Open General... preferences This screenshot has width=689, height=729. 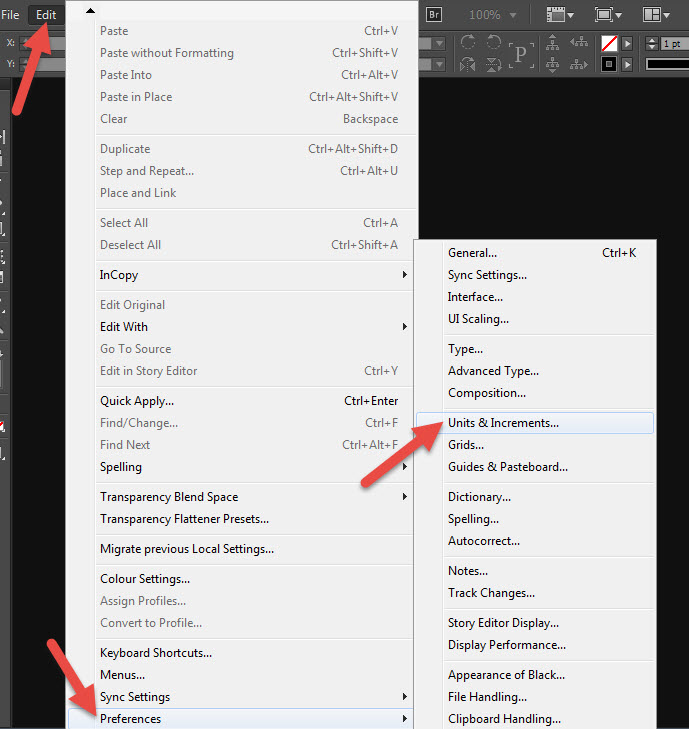(x=535, y=253)
